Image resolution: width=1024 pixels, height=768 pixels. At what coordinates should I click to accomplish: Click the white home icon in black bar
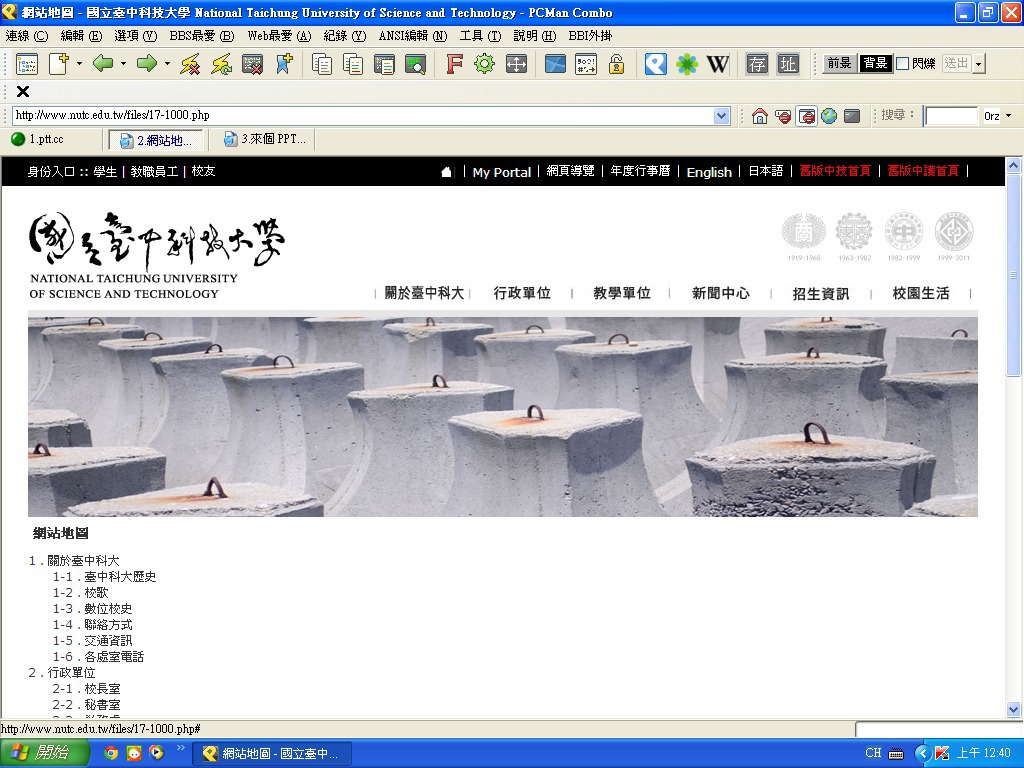coord(446,172)
